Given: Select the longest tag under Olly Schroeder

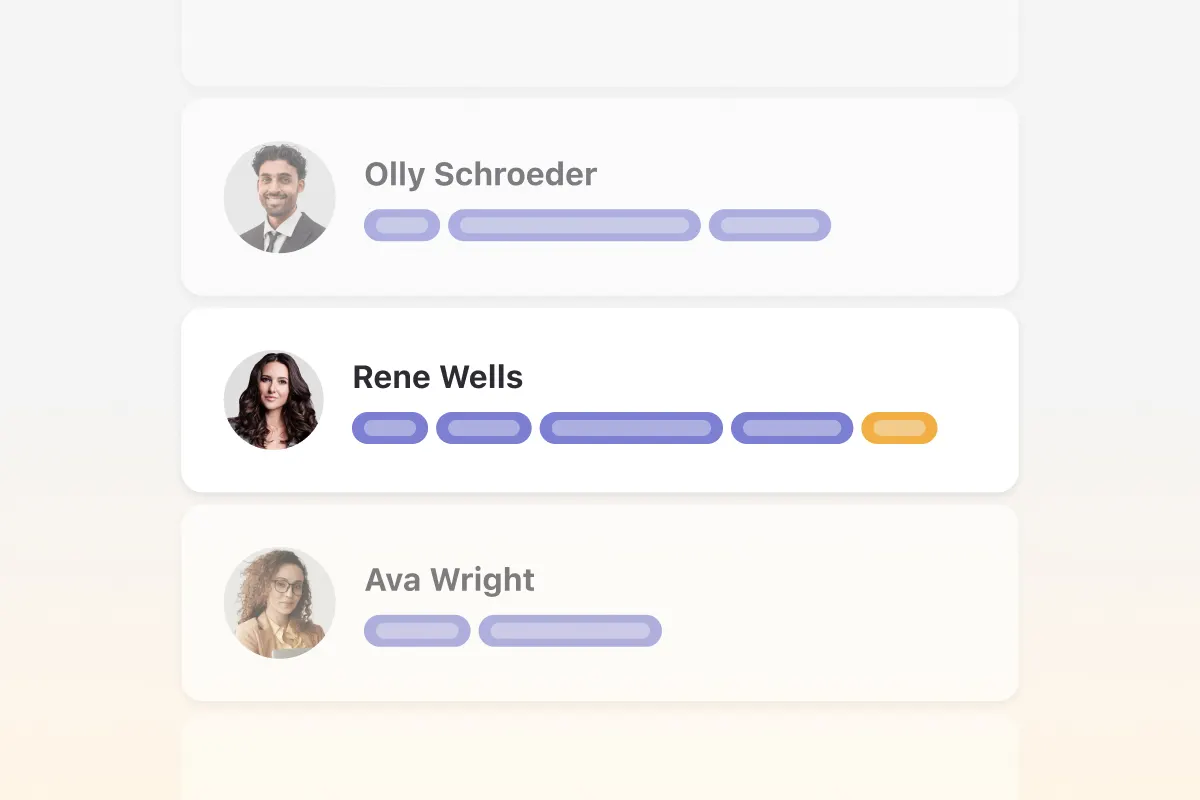Looking at the screenshot, I should pyautogui.click(x=574, y=225).
